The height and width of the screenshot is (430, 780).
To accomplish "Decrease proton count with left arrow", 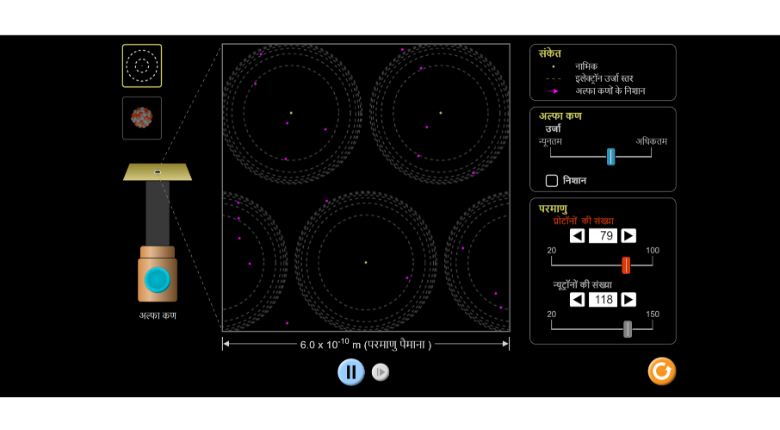I will 577,236.
